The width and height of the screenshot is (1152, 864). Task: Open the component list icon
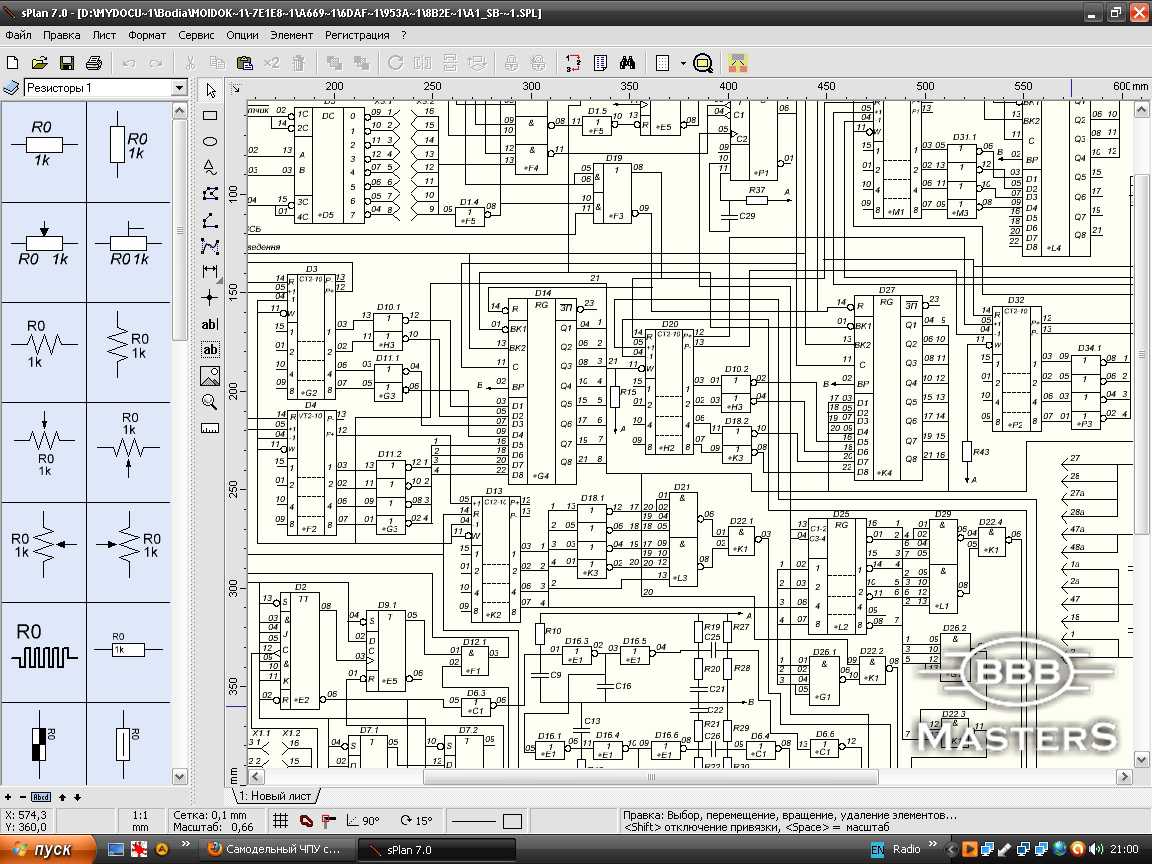(600, 63)
